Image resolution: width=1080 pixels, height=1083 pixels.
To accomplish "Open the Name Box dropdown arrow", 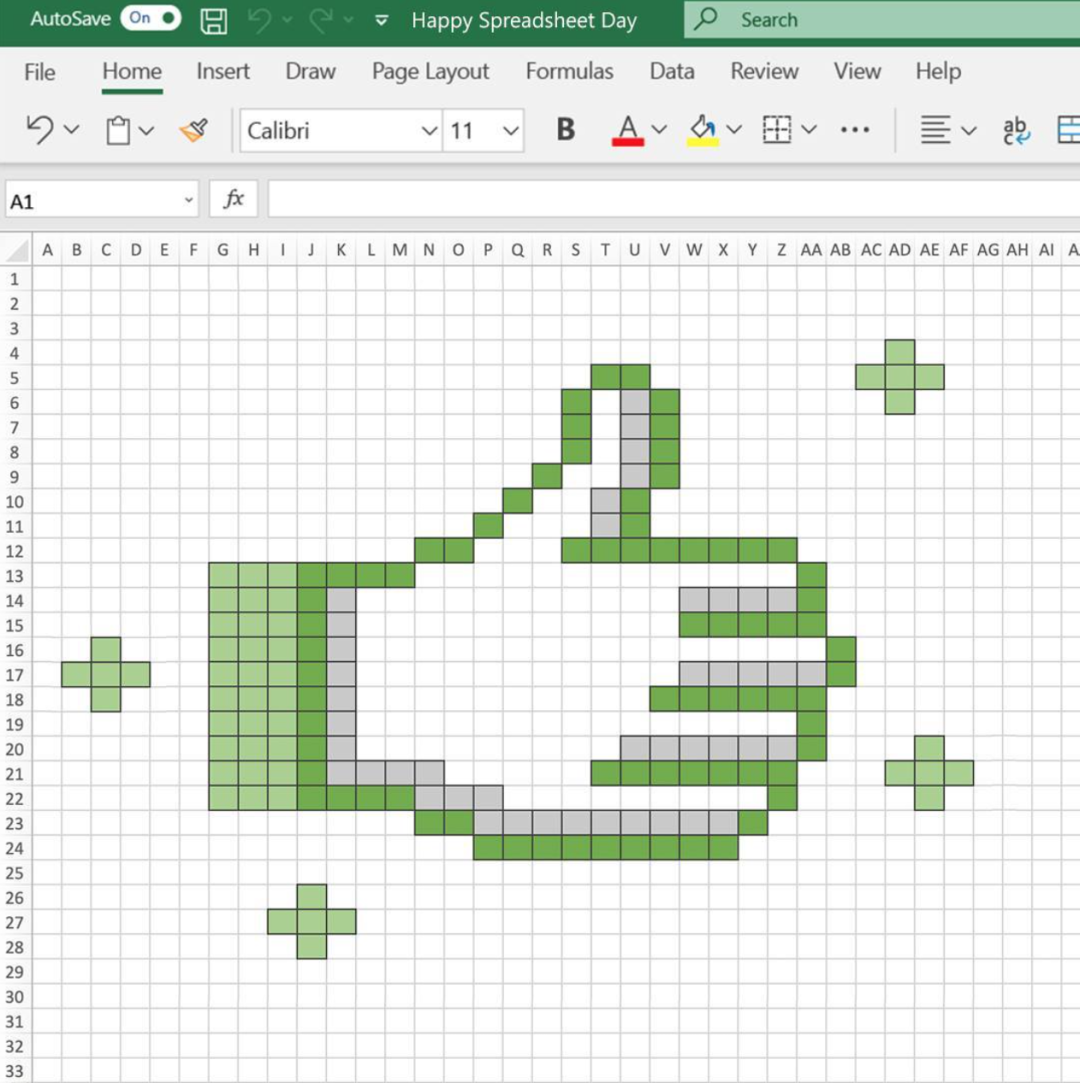I will coord(189,200).
